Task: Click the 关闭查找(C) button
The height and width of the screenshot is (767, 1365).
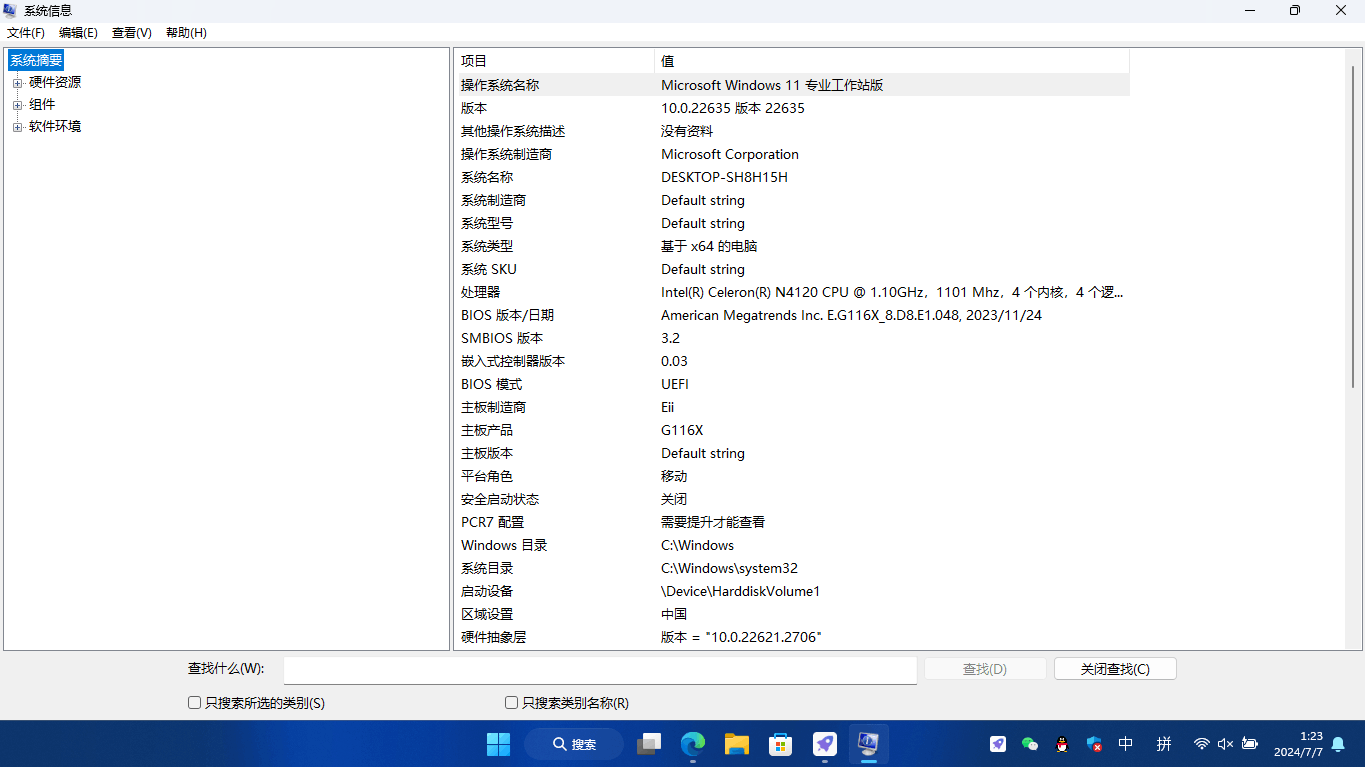Action: (x=1115, y=669)
